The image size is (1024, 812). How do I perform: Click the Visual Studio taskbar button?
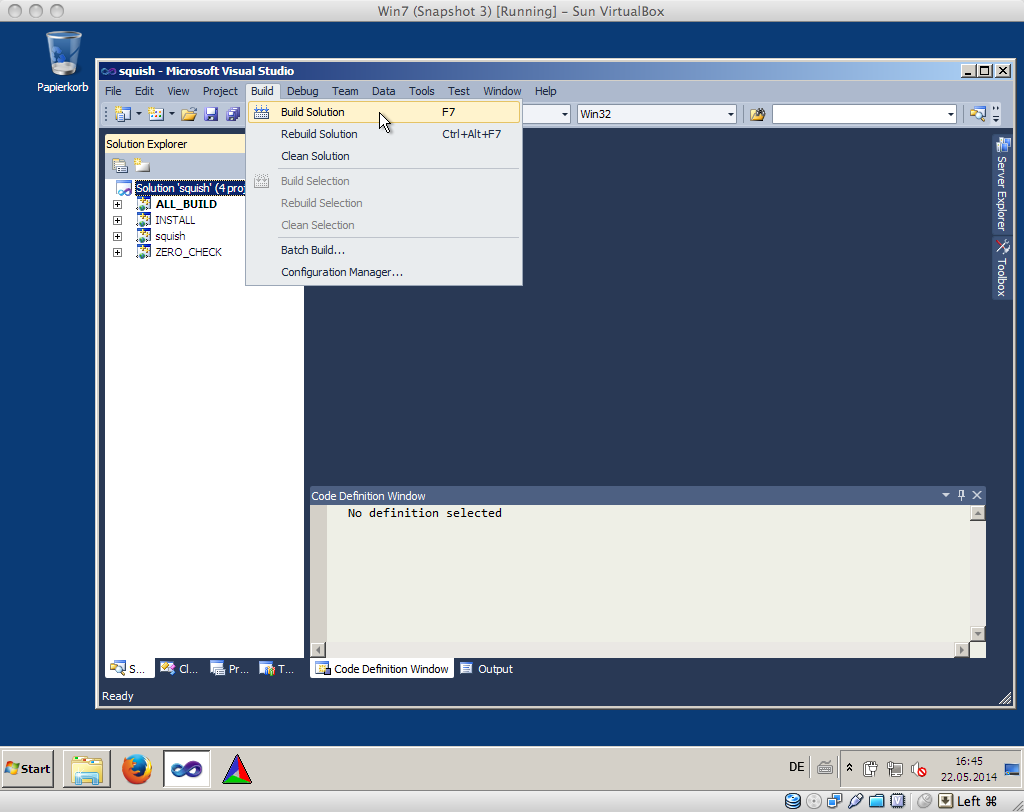pyautogui.click(x=187, y=769)
